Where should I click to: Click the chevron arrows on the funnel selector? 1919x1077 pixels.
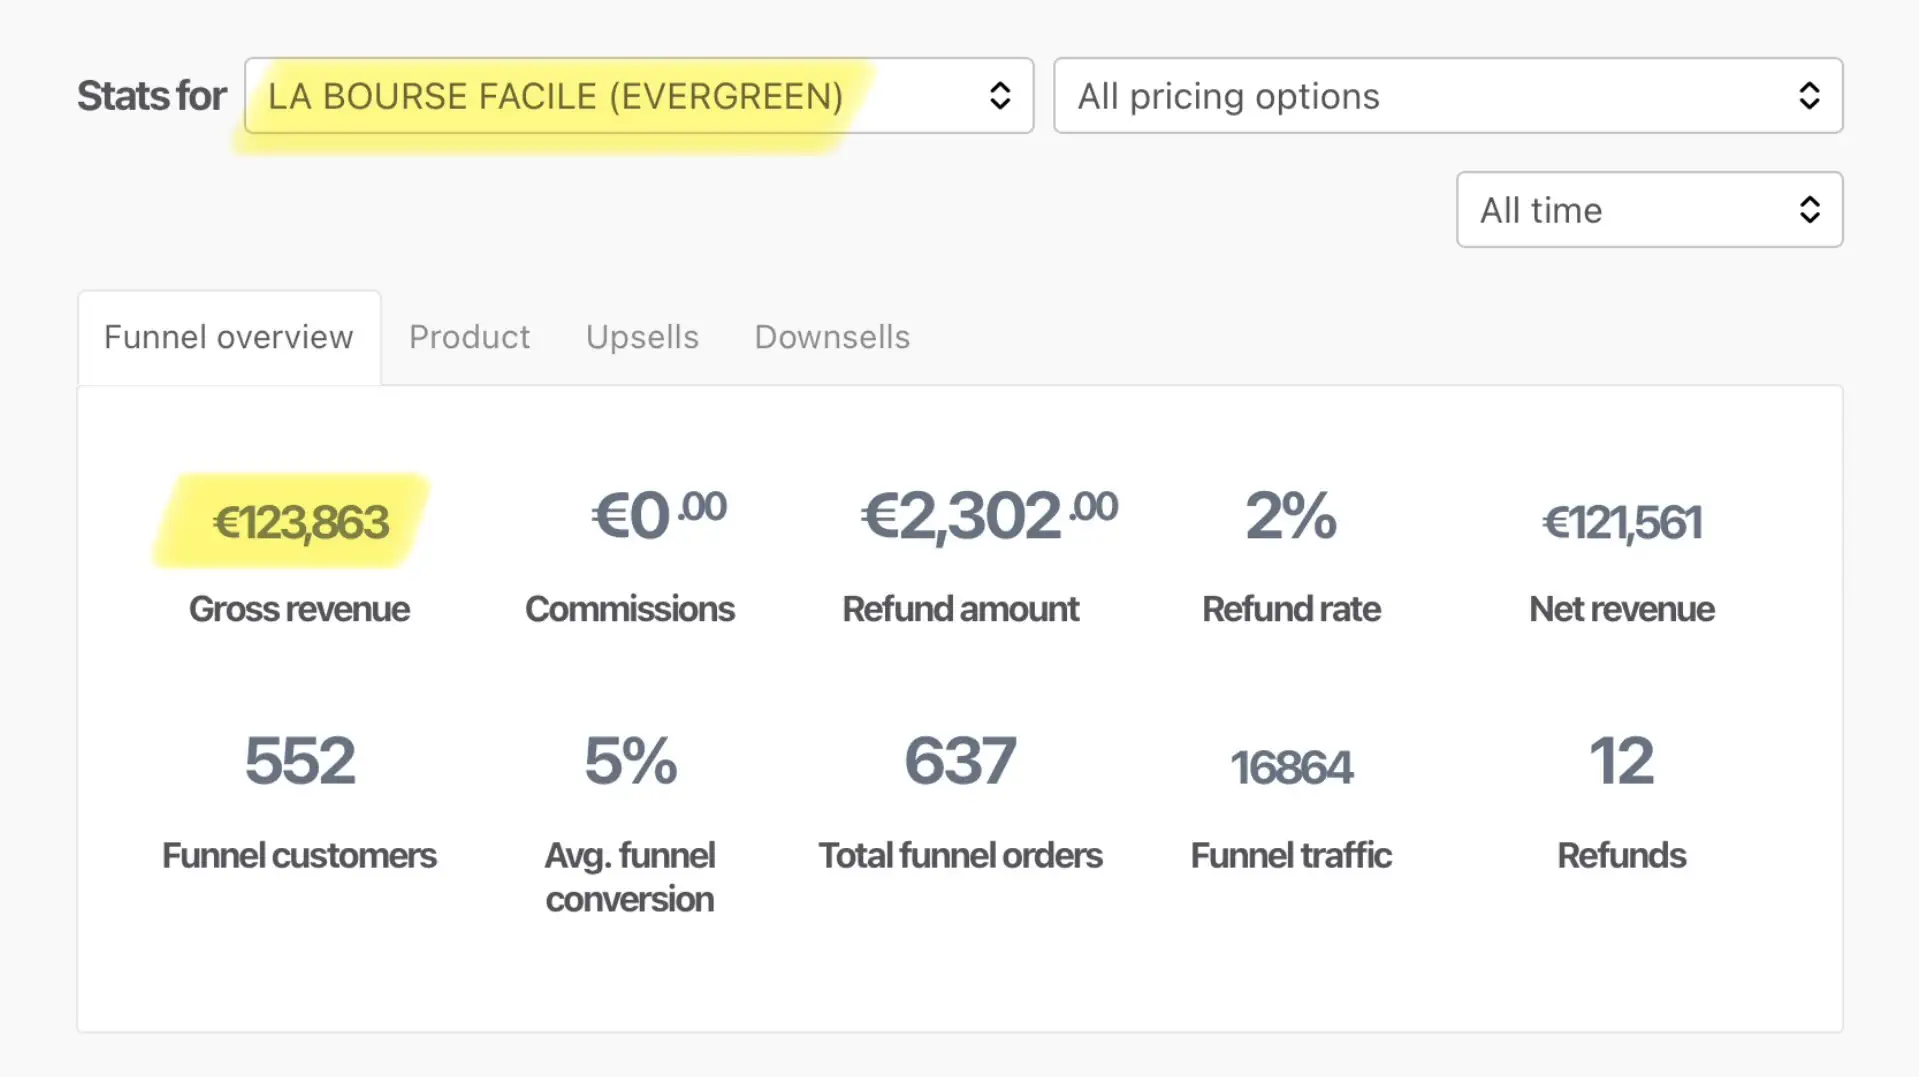coord(1000,96)
